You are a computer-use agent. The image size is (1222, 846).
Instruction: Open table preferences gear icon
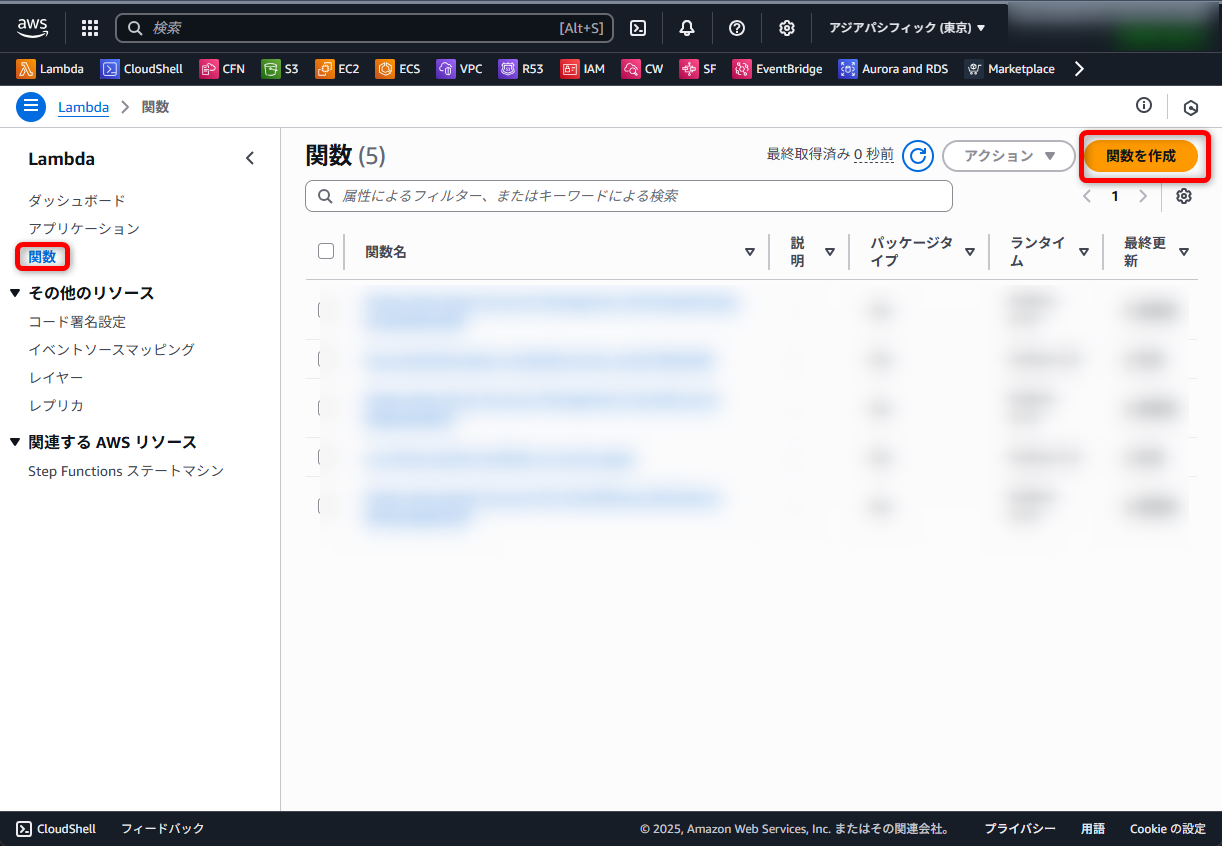[1184, 196]
